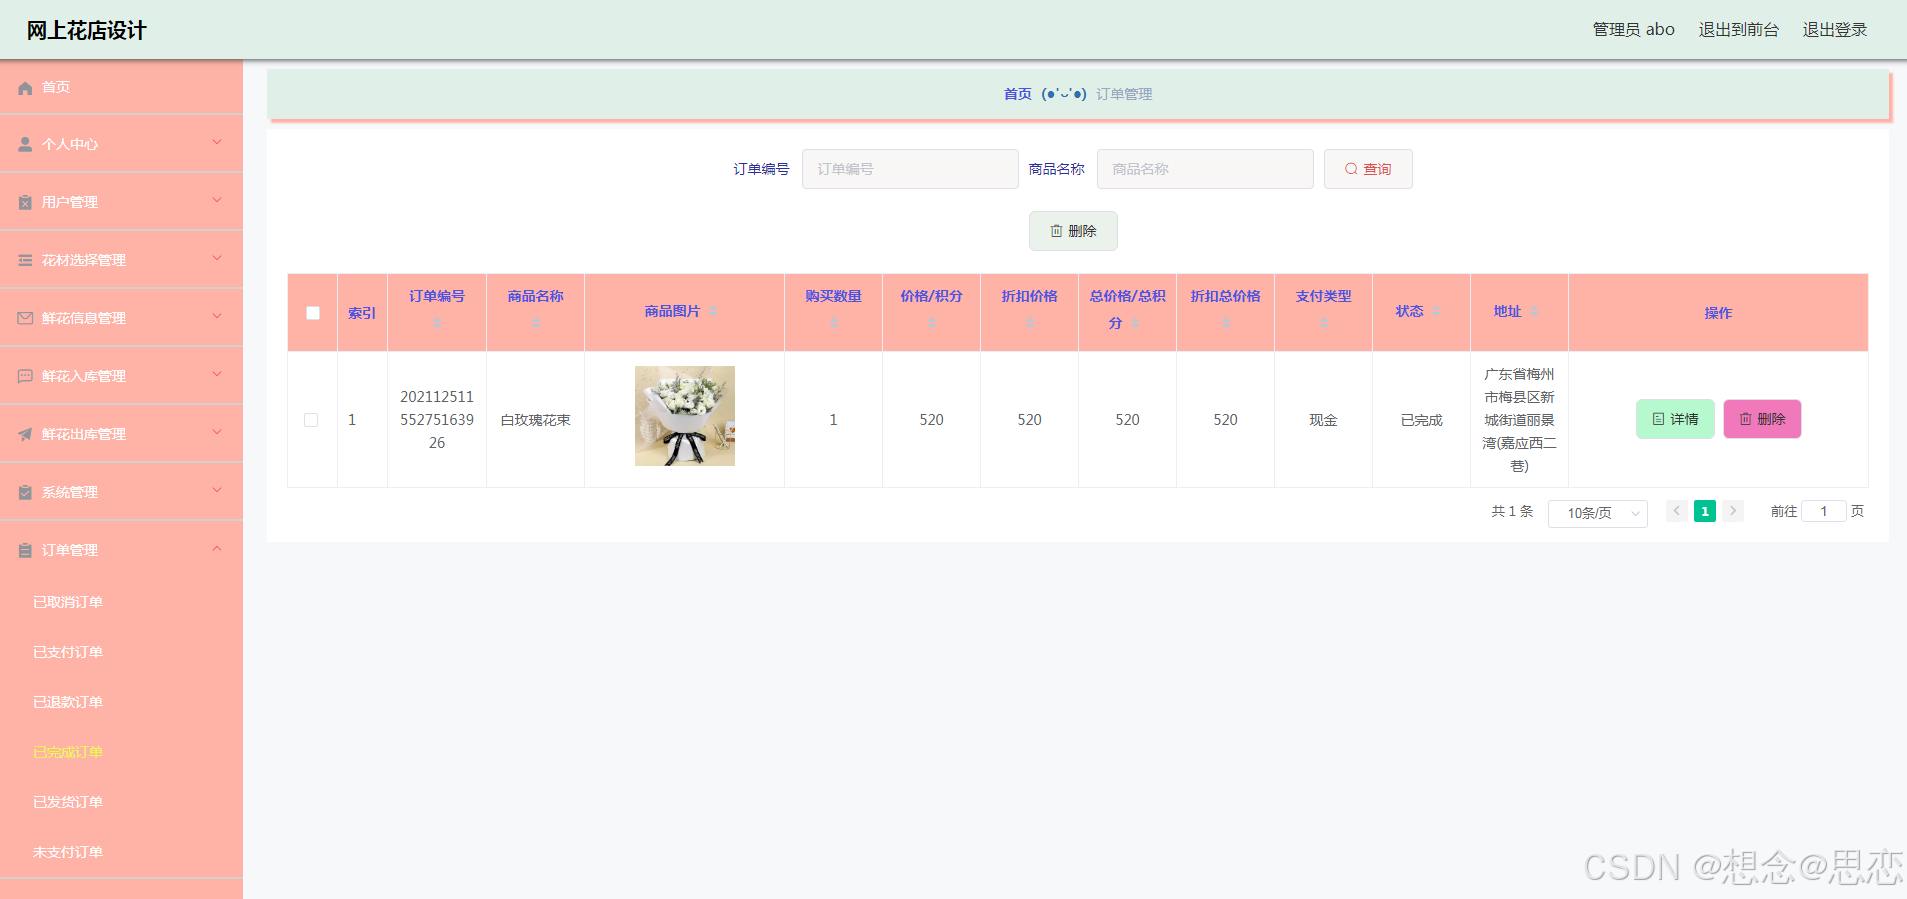Open 已发货订单 submenu item
This screenshot has height=899, width=1907.
click(x=68, y=802)
